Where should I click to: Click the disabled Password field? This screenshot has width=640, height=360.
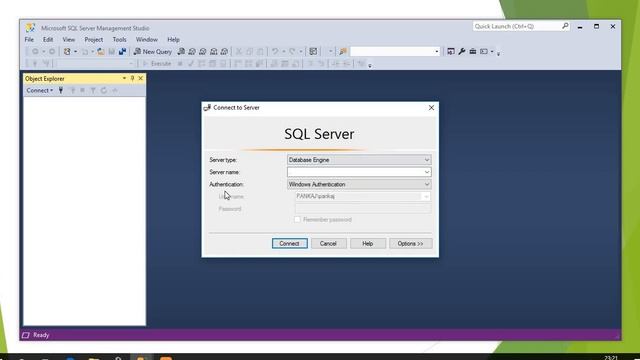[x=363, y=209]
